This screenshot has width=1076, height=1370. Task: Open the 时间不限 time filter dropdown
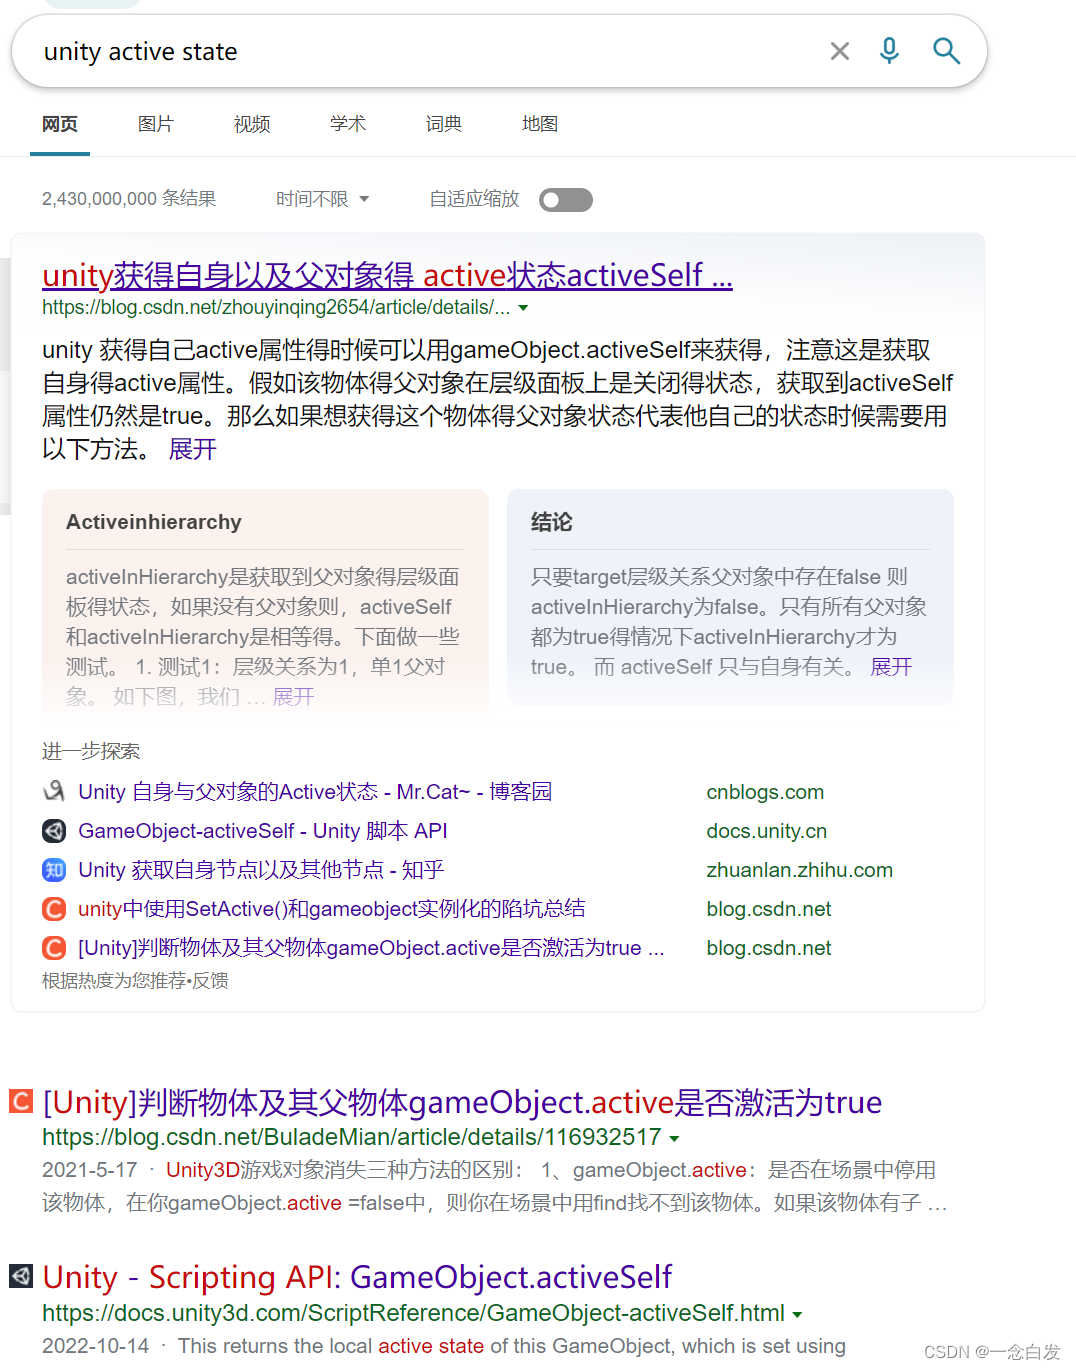pos(323,199)
